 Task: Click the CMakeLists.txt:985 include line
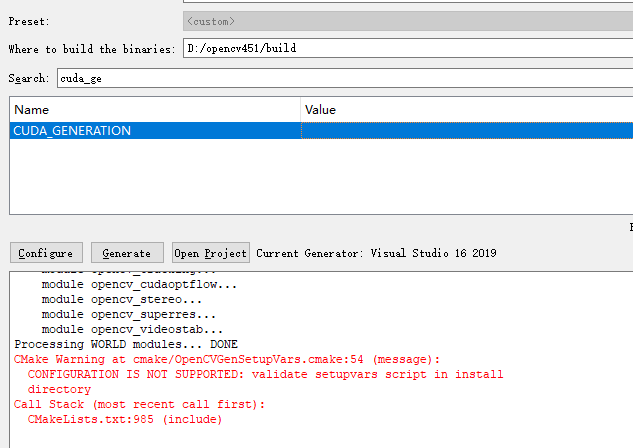[125, 419]
